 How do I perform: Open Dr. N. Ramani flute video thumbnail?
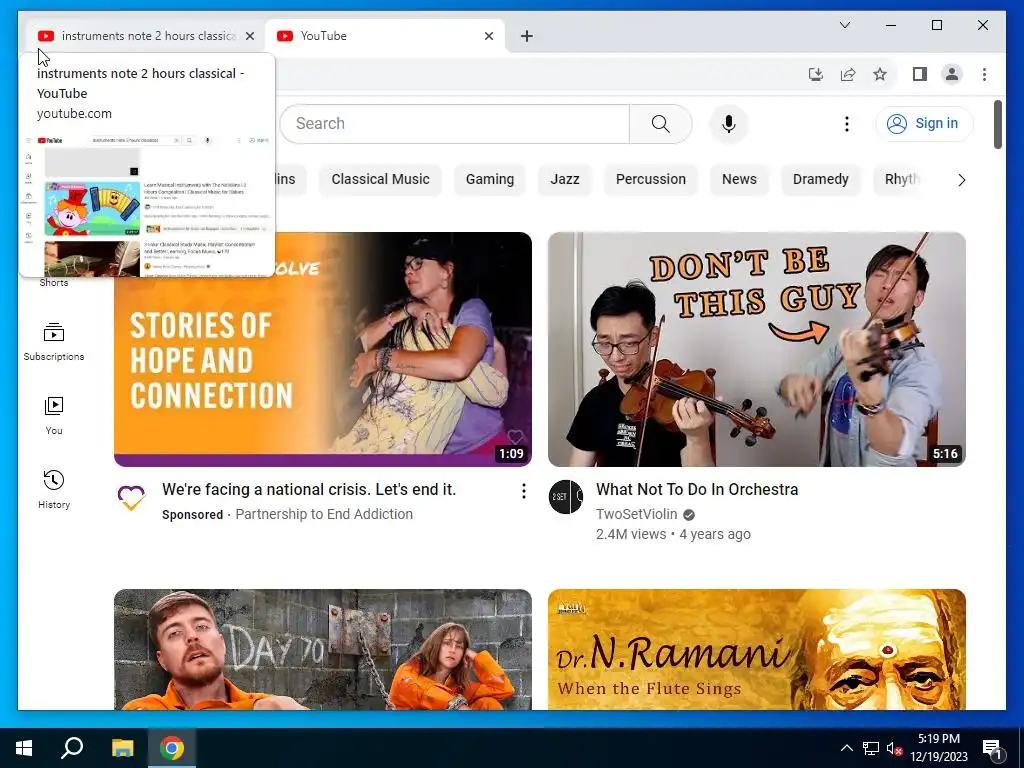pyautogui.click(x=756, y=649)
